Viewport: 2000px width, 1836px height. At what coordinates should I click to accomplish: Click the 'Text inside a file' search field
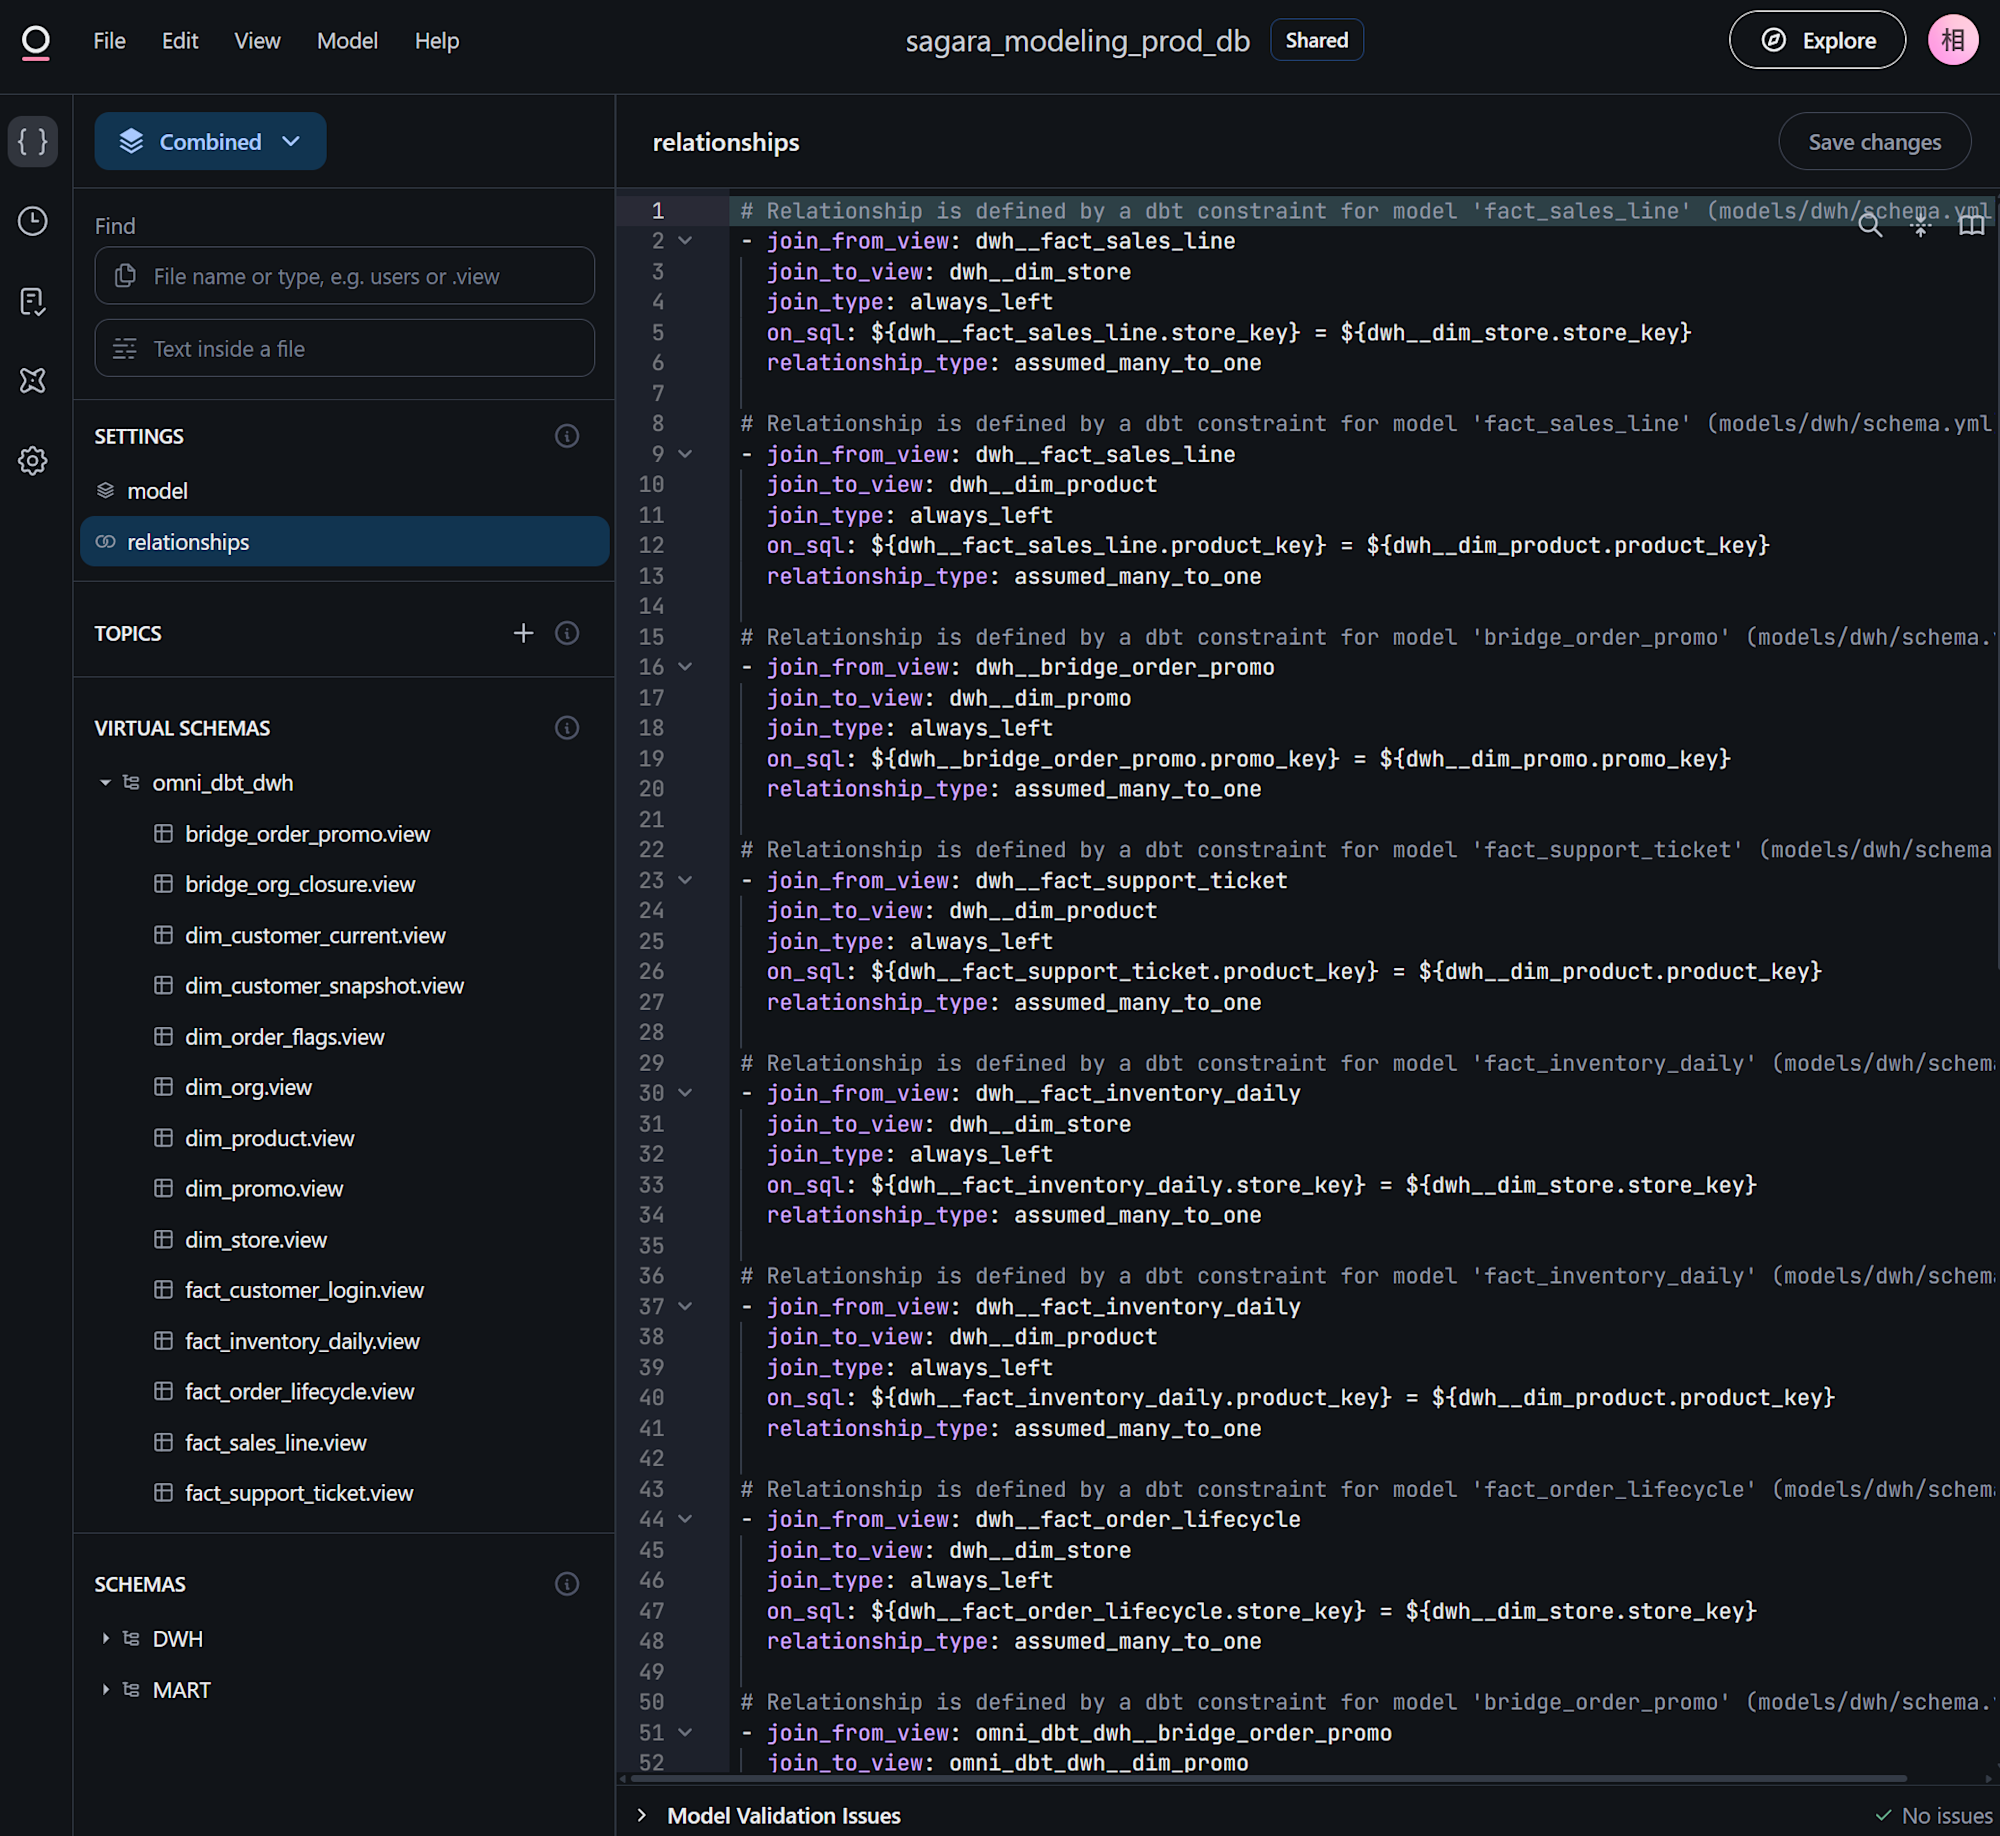click(x=345, y=349)
